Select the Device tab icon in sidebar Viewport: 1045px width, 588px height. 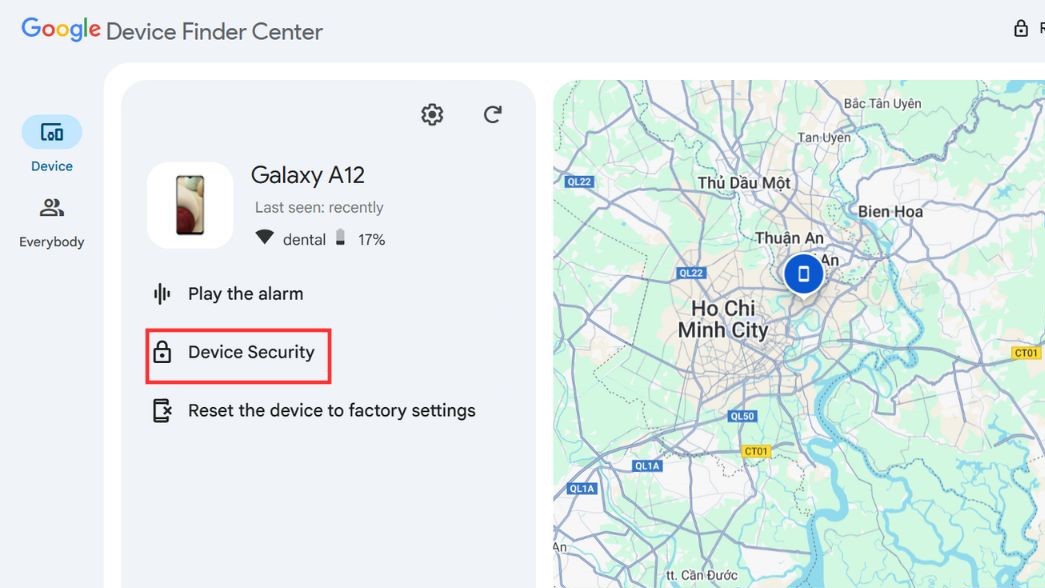52,132
